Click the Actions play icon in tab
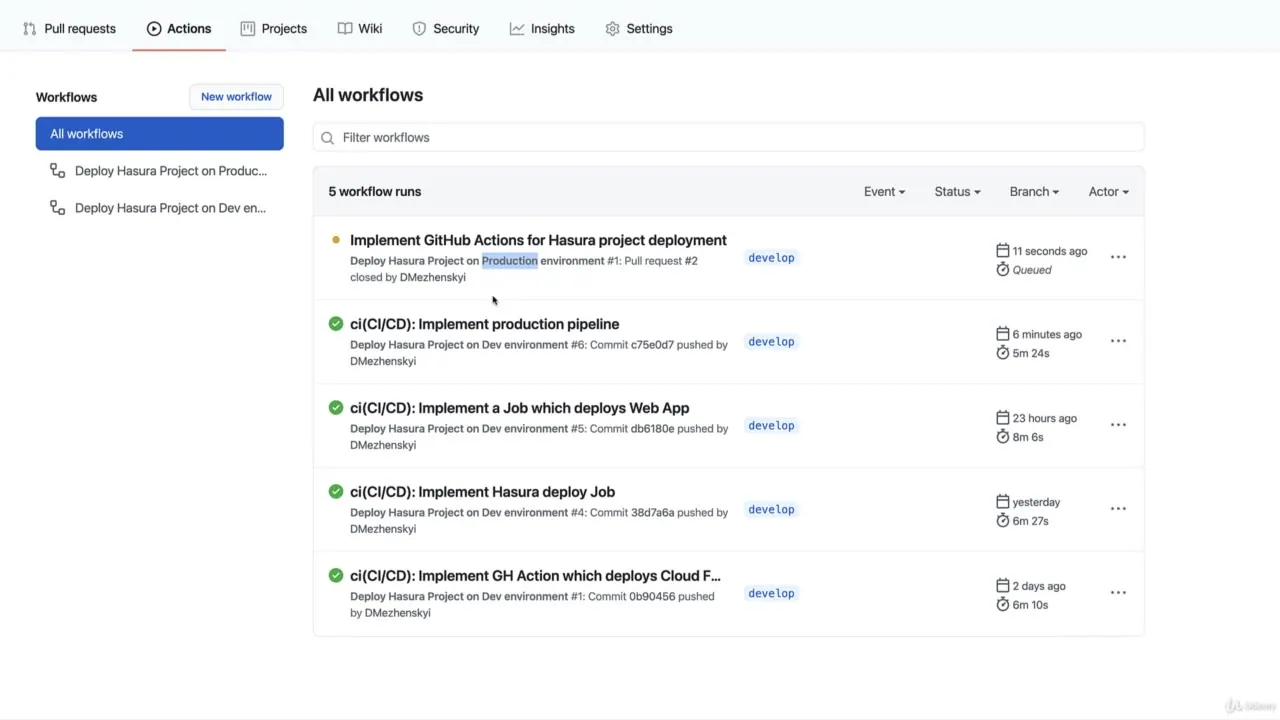Viewport: 1280px width, 720px height. [154, 29]
